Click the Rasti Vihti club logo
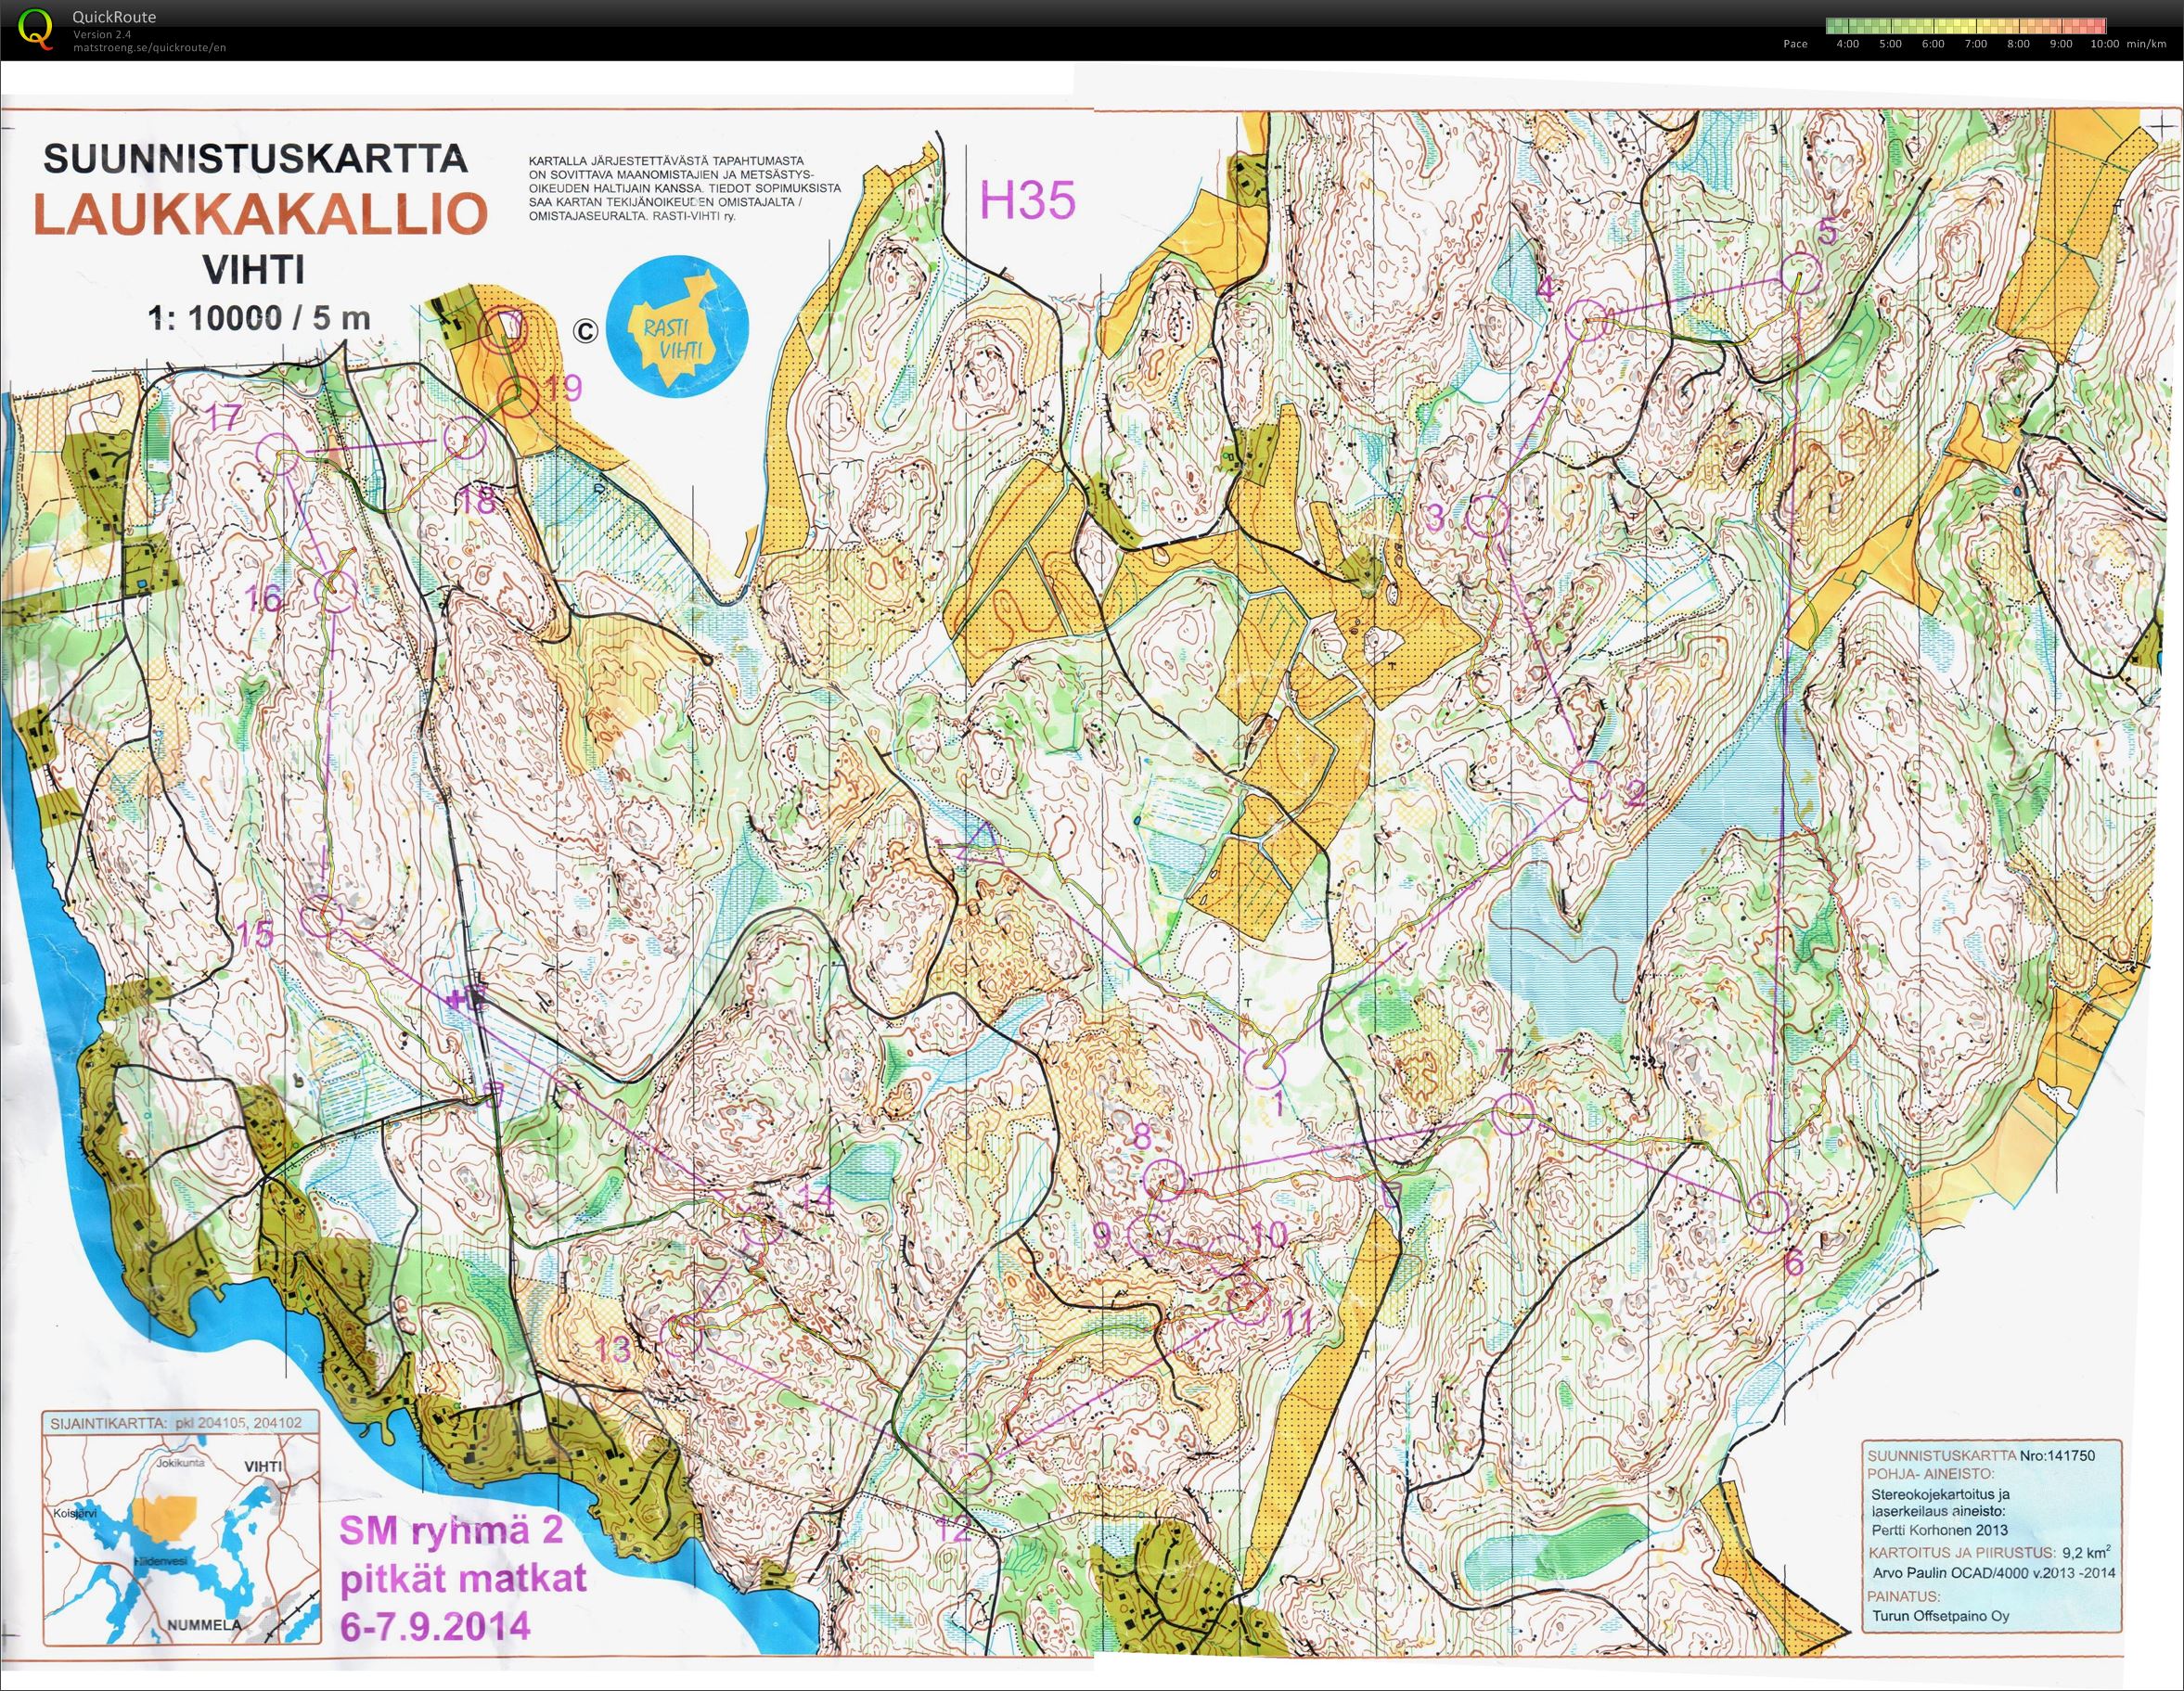 click(679, 327)
